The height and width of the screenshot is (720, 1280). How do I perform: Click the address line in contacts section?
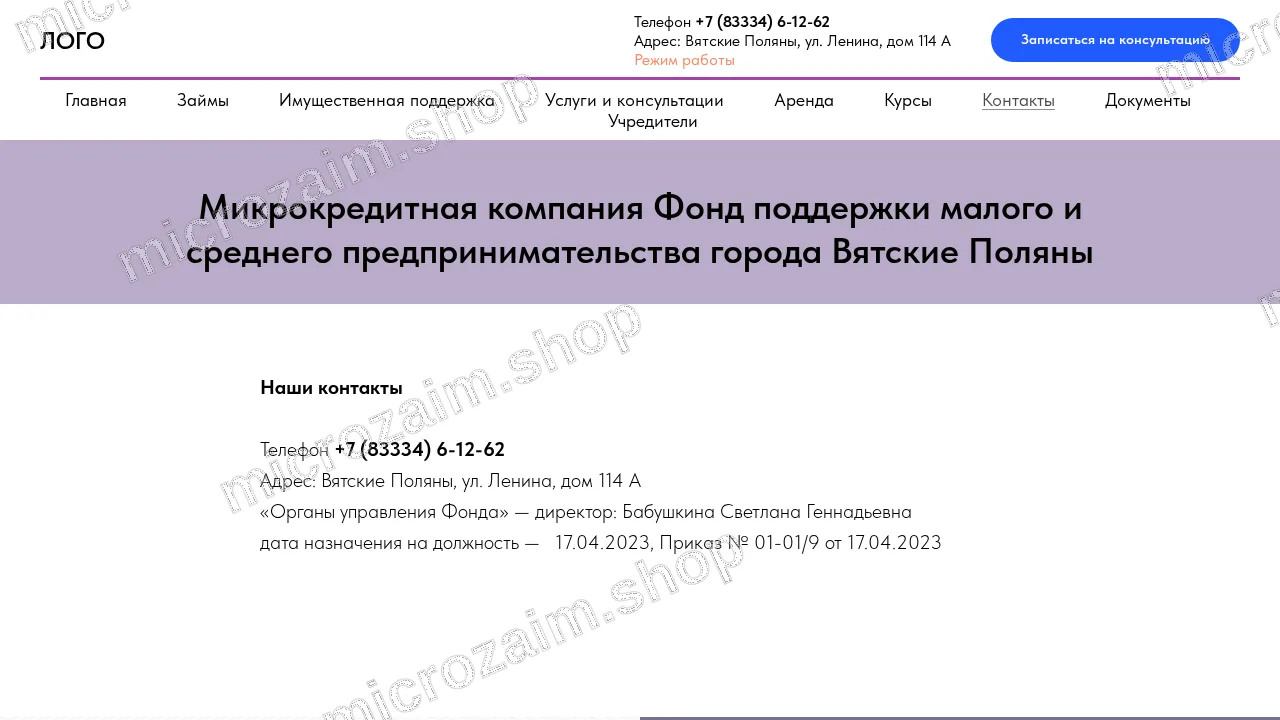coord(450,480)
